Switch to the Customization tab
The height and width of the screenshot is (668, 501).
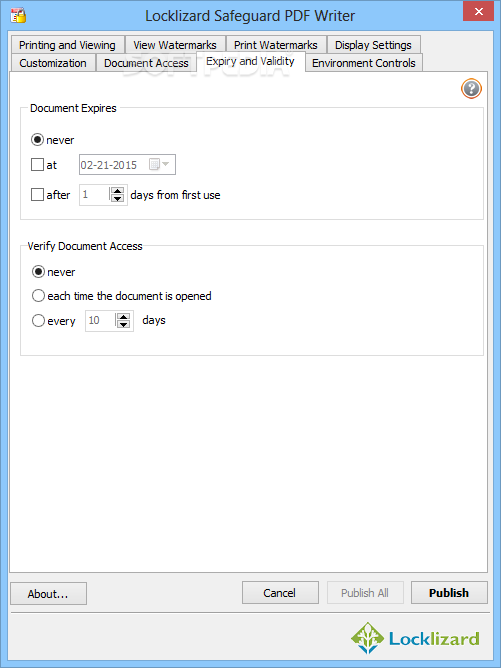(x=53, y=63)
